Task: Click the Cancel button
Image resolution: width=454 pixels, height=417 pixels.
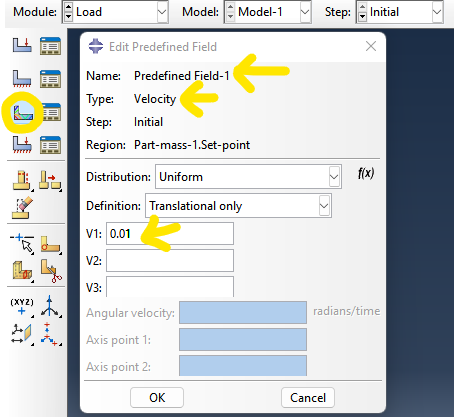Action: 308,397
